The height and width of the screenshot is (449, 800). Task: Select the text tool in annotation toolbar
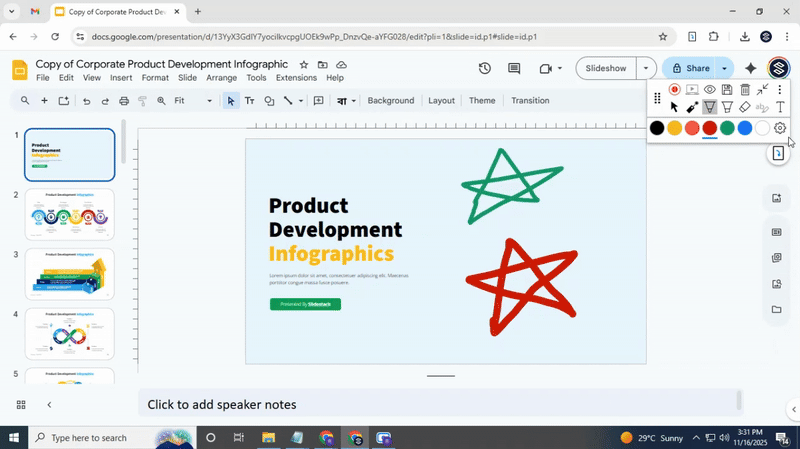[x=780, y=107]
